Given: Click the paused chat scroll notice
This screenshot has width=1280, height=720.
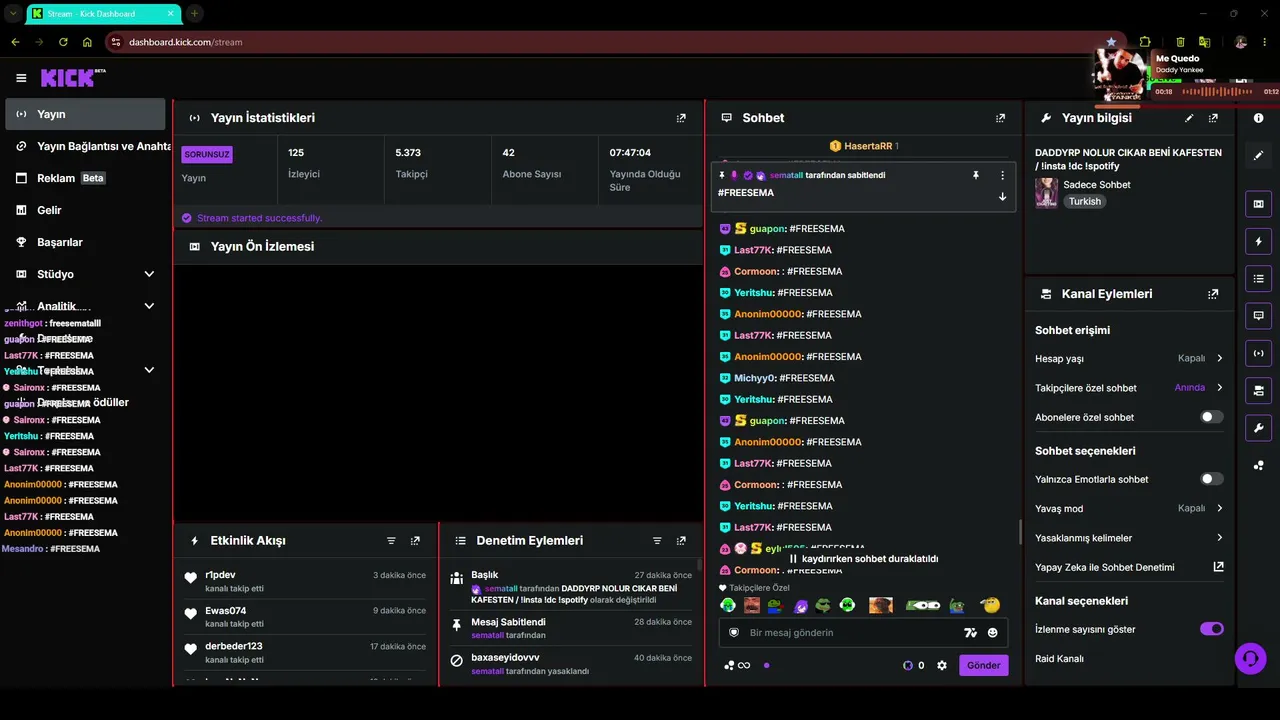Looking at the screenshot, I should pyautogui.click(x=864, y=559).
